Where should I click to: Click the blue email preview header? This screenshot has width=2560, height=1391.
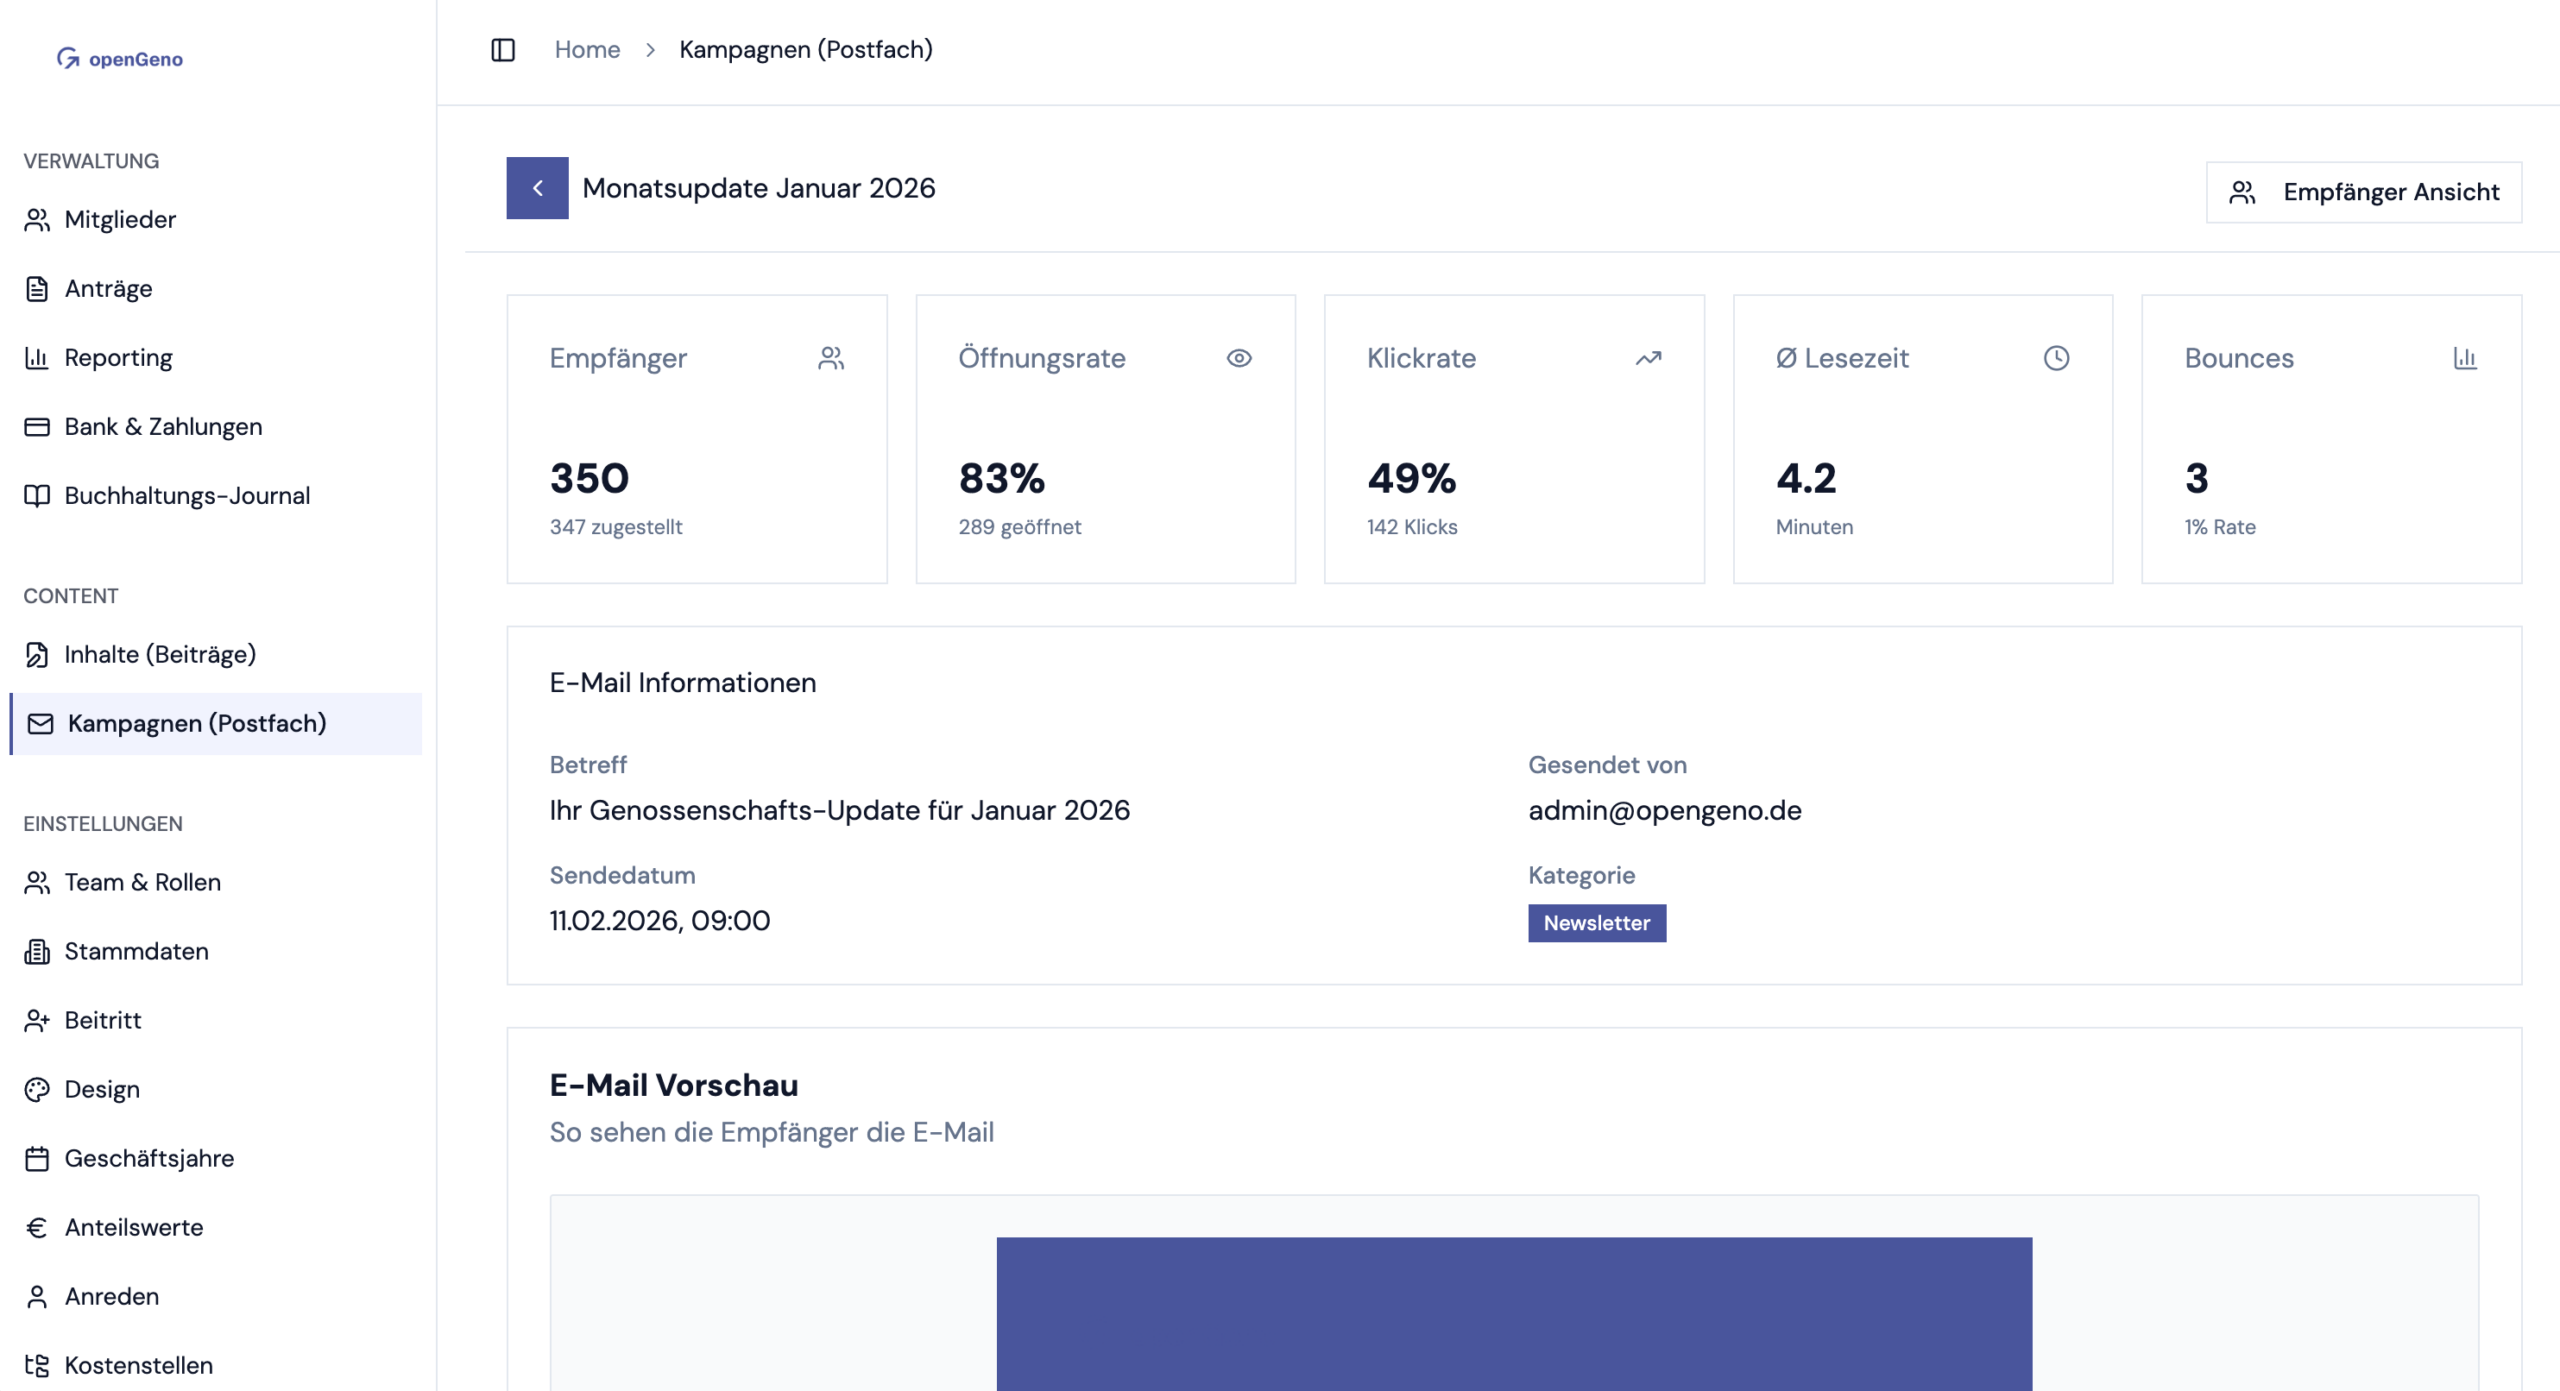click(x=1513, y=1312)
